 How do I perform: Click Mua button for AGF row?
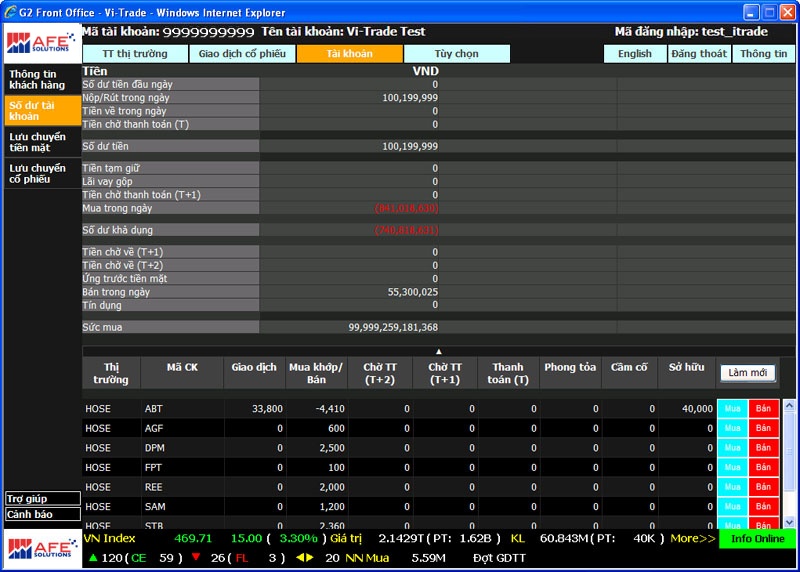tap(733, 428)
